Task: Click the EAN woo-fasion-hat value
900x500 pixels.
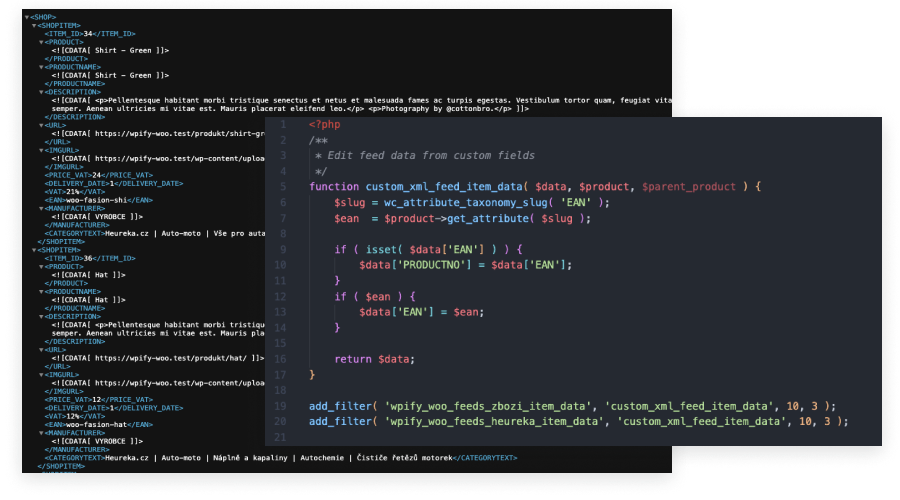Action: point(96,425)
